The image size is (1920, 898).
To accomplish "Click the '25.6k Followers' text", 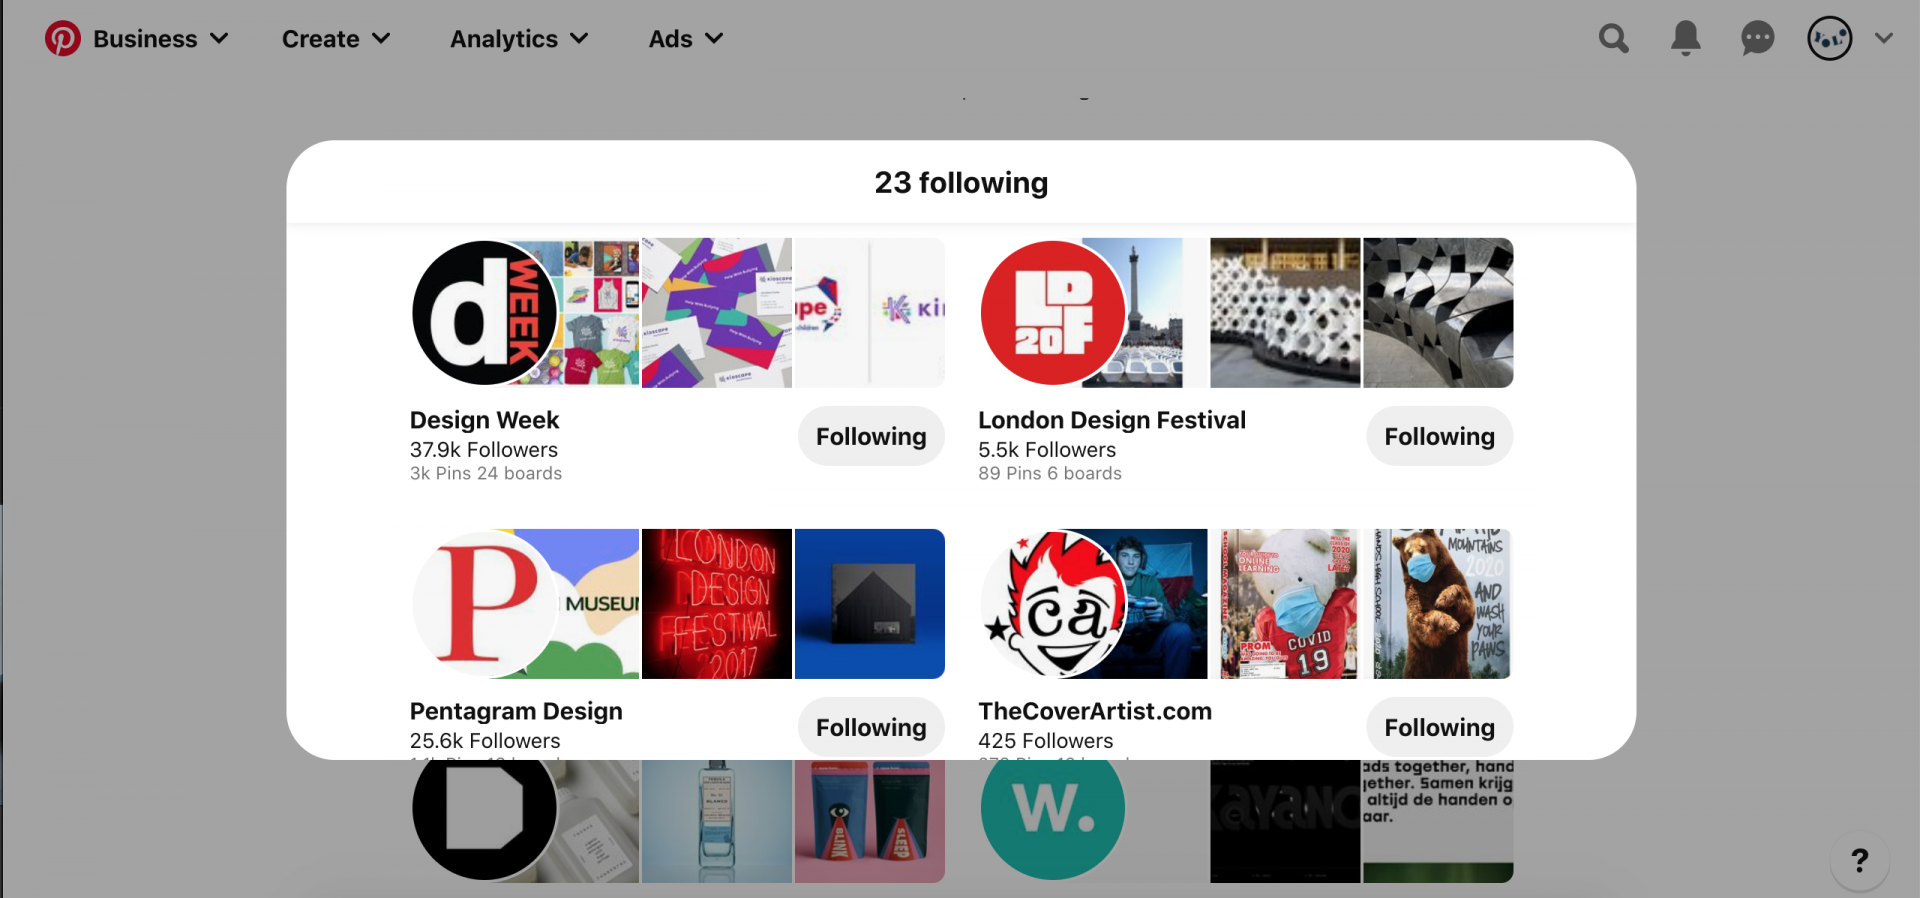I will click(485, 741).
